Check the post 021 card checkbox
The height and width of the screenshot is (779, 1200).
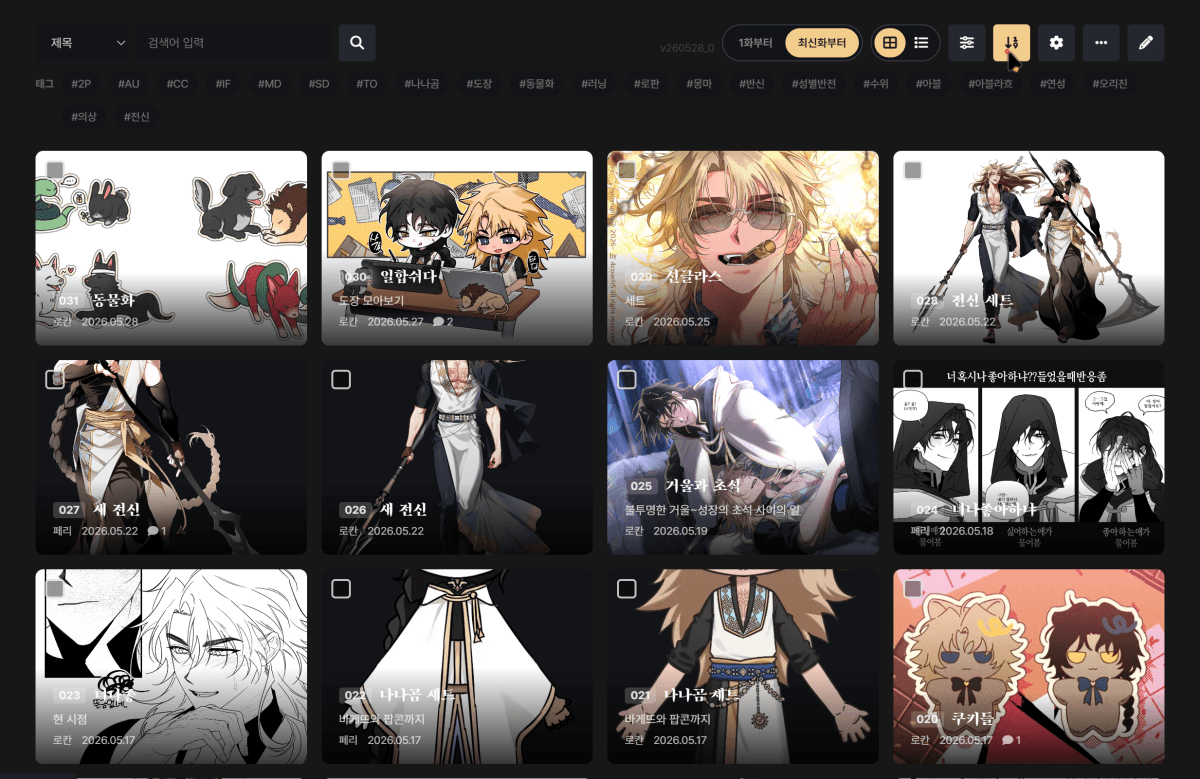pos(627,588)
